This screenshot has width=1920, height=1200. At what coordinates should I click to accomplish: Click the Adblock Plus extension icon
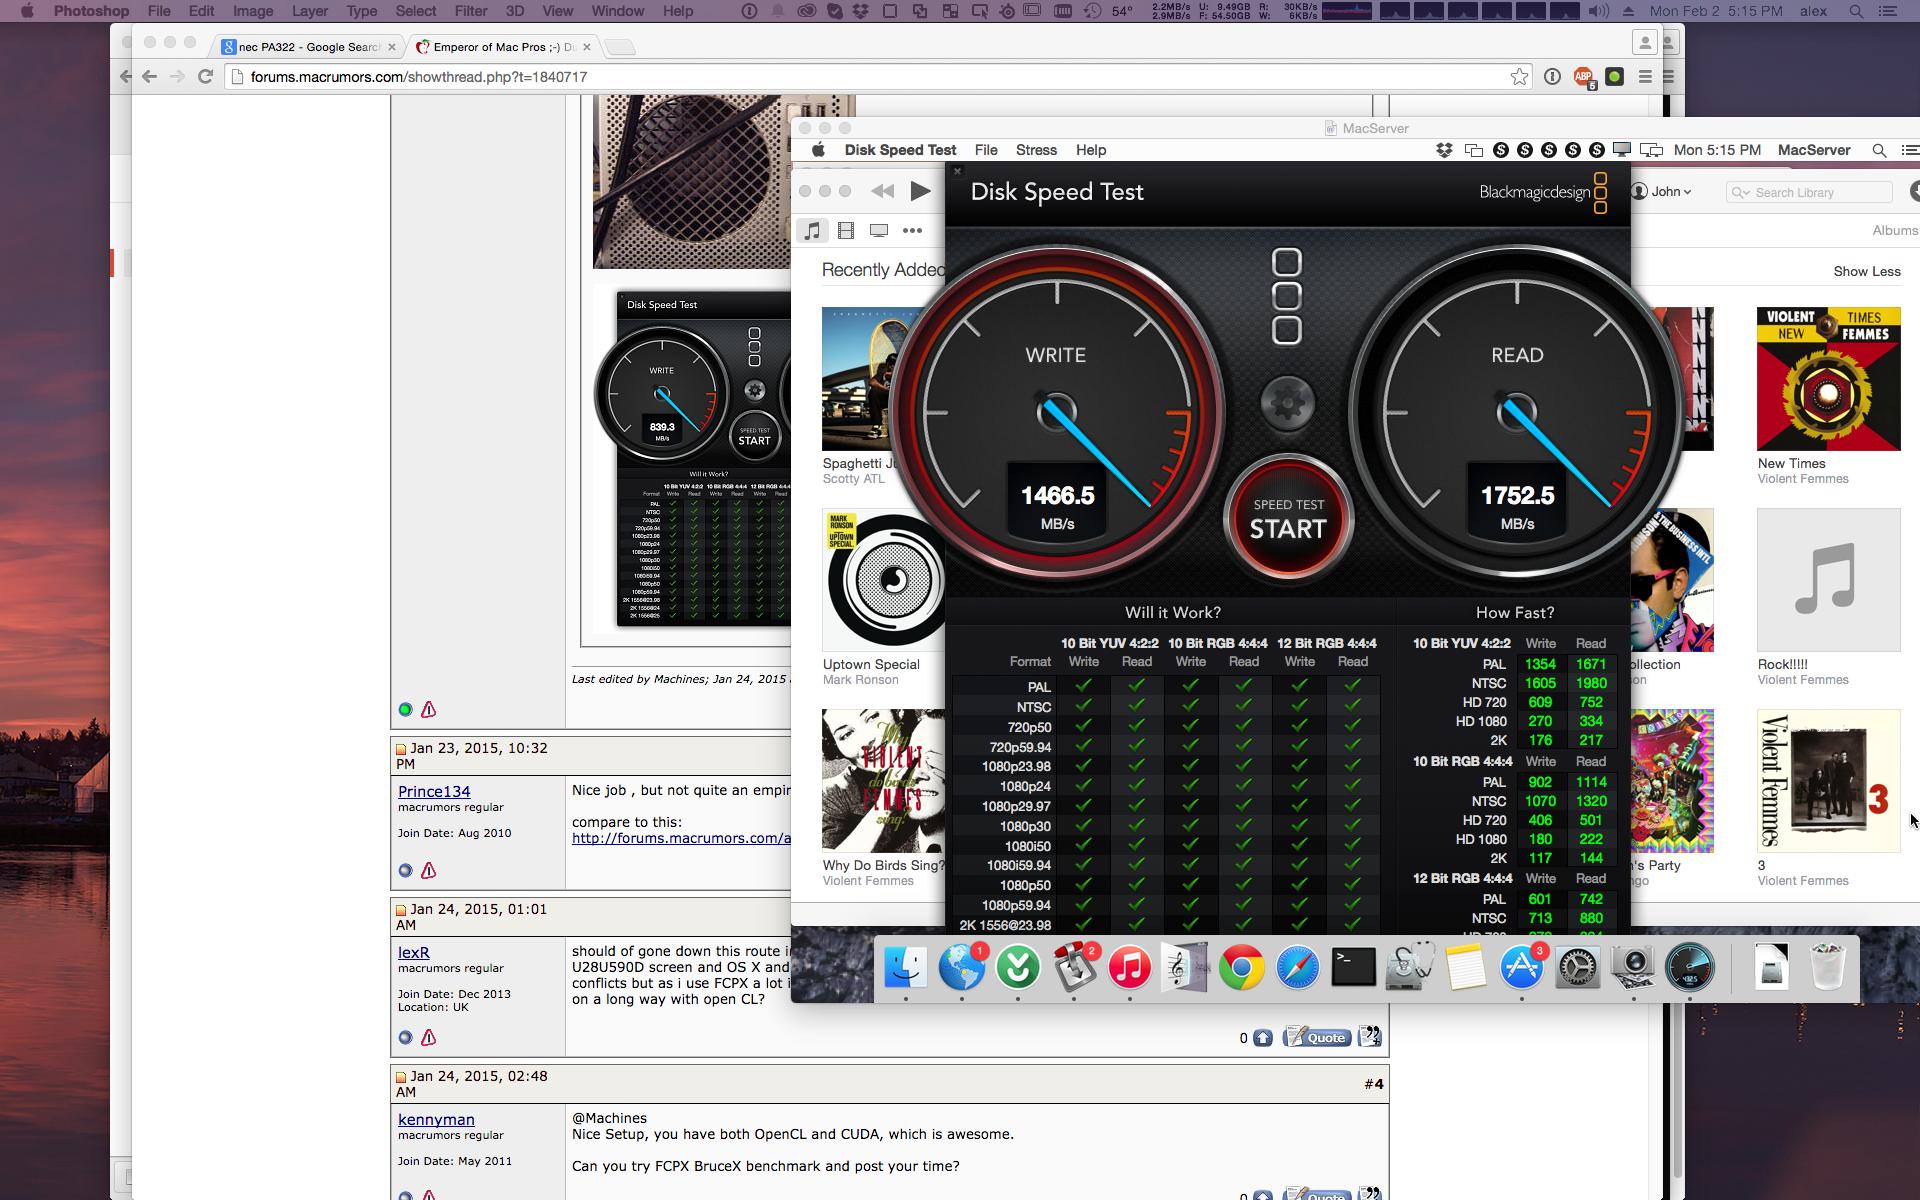coord(1583,77)
